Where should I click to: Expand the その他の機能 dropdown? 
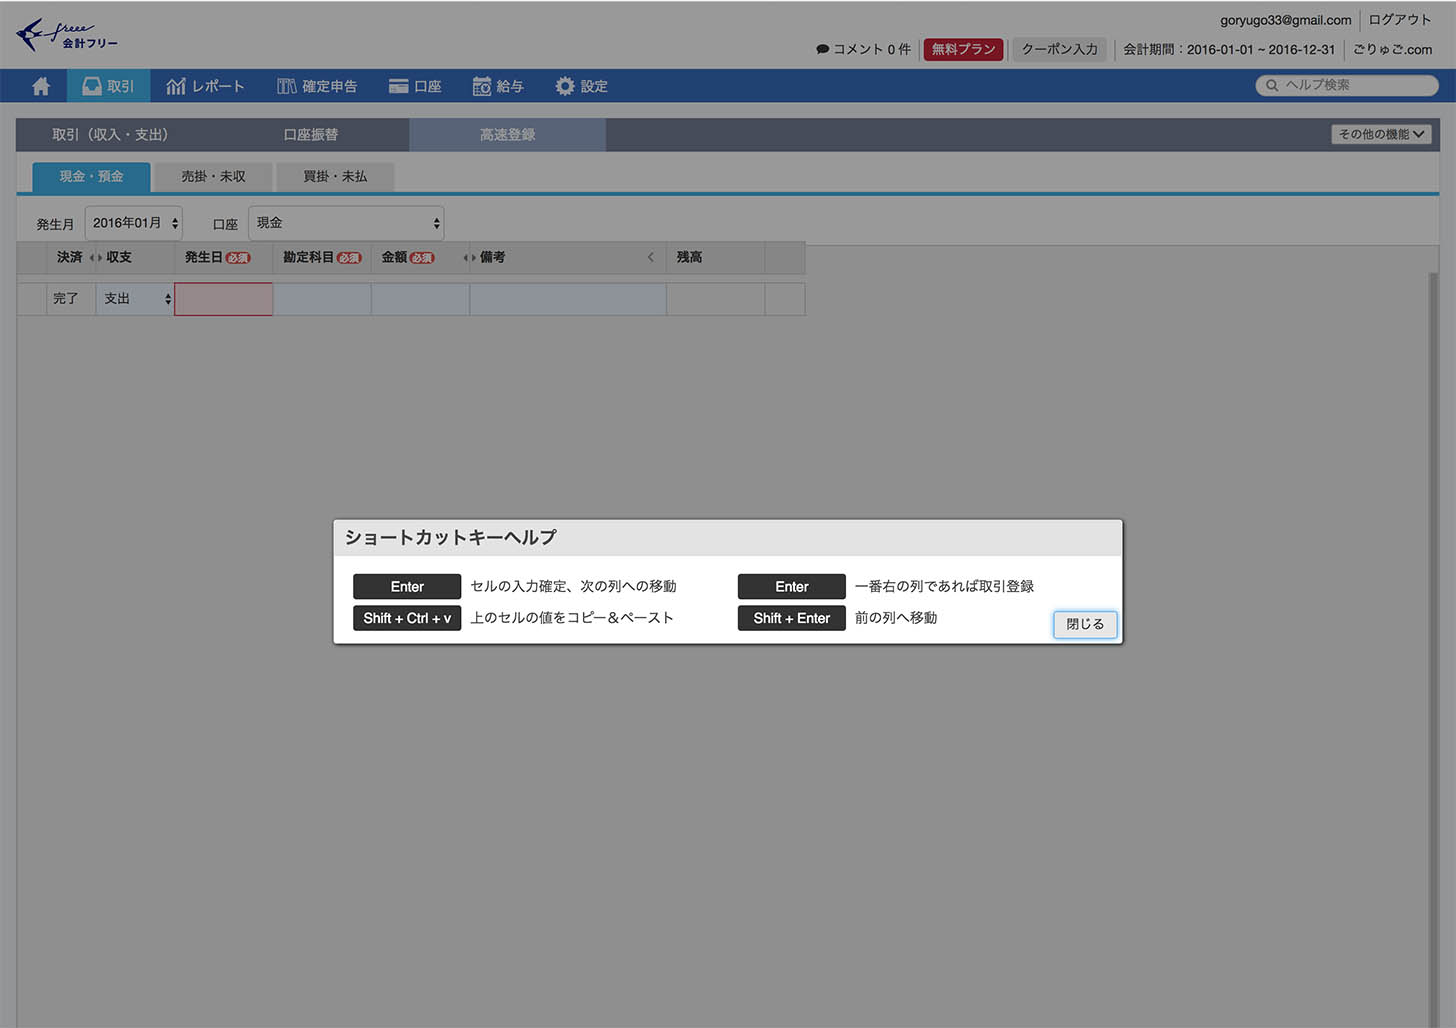pyautogui.click(x=1381, y=134)
